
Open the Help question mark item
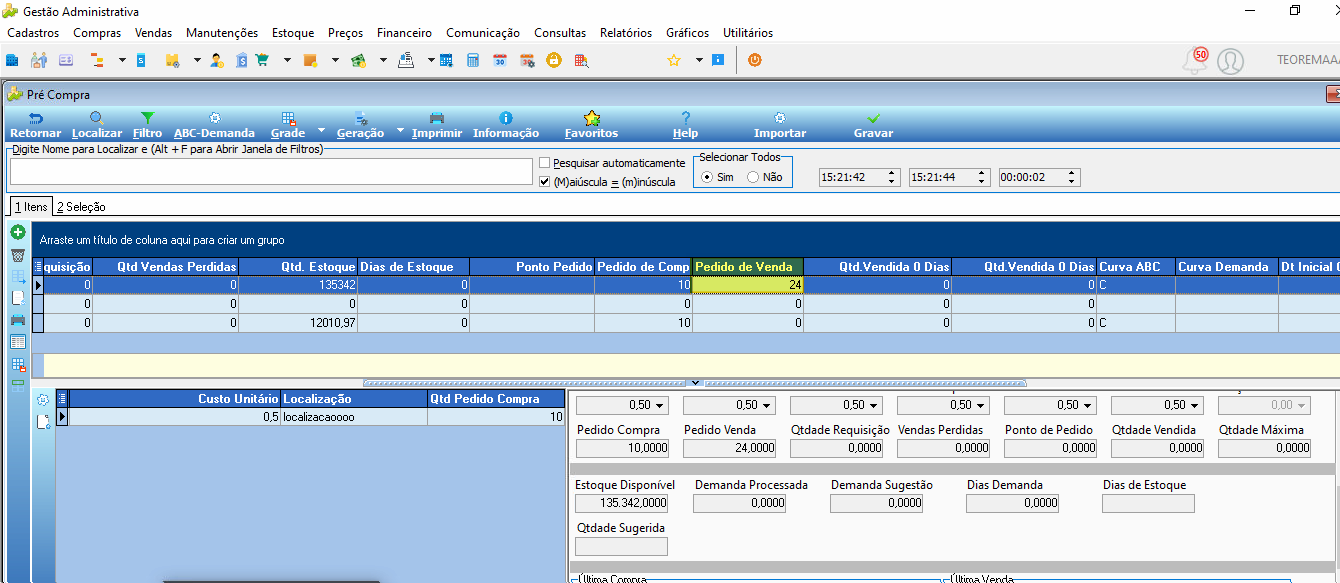685,125
